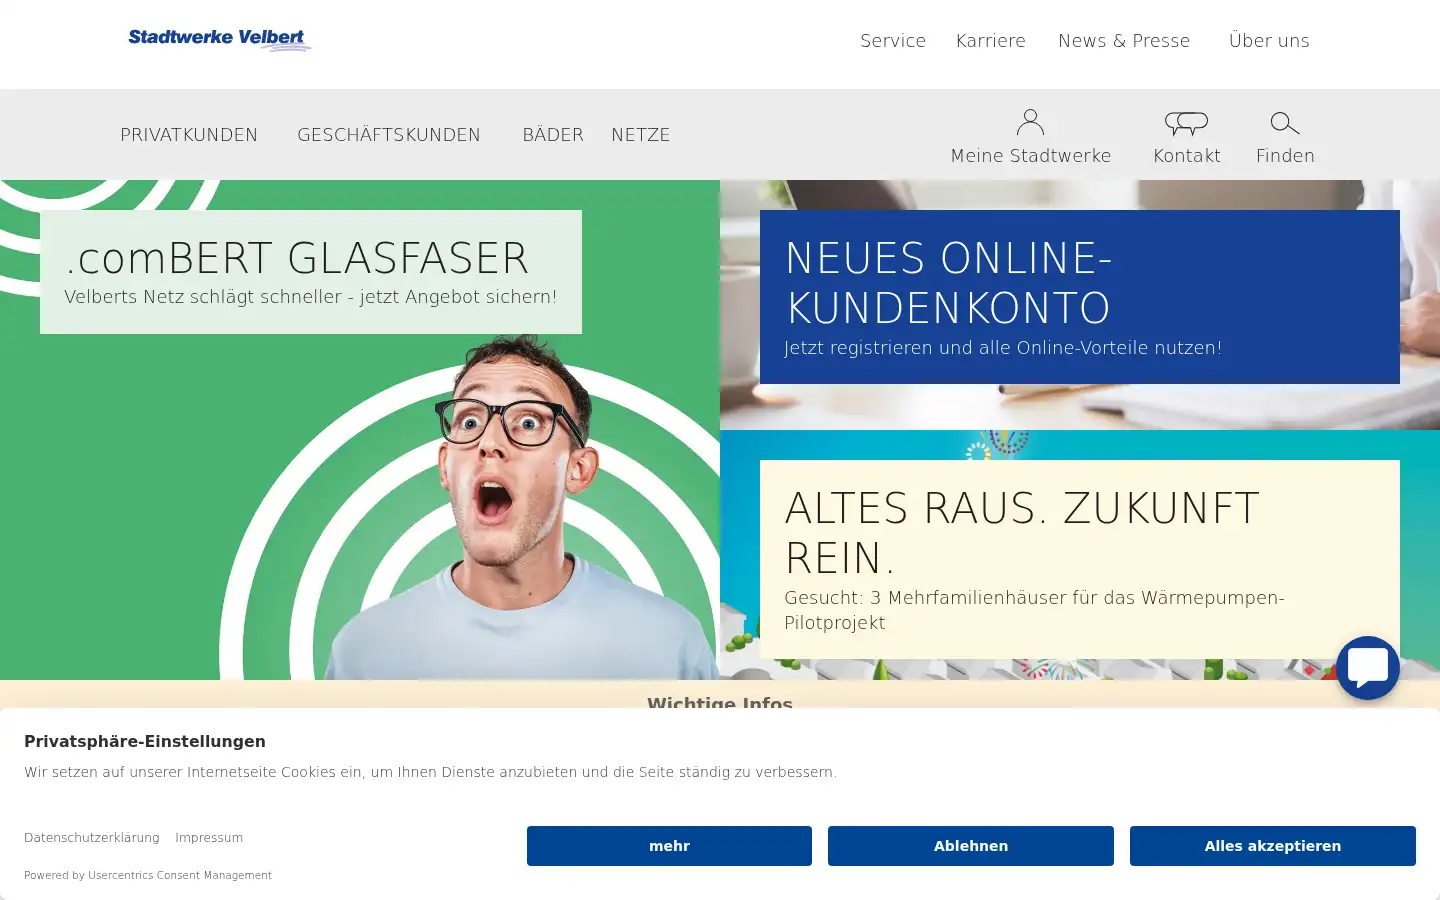Click the Finden label text
Image resolution: width=1440 pixels, height=900 pixels.
point(1285,156)
